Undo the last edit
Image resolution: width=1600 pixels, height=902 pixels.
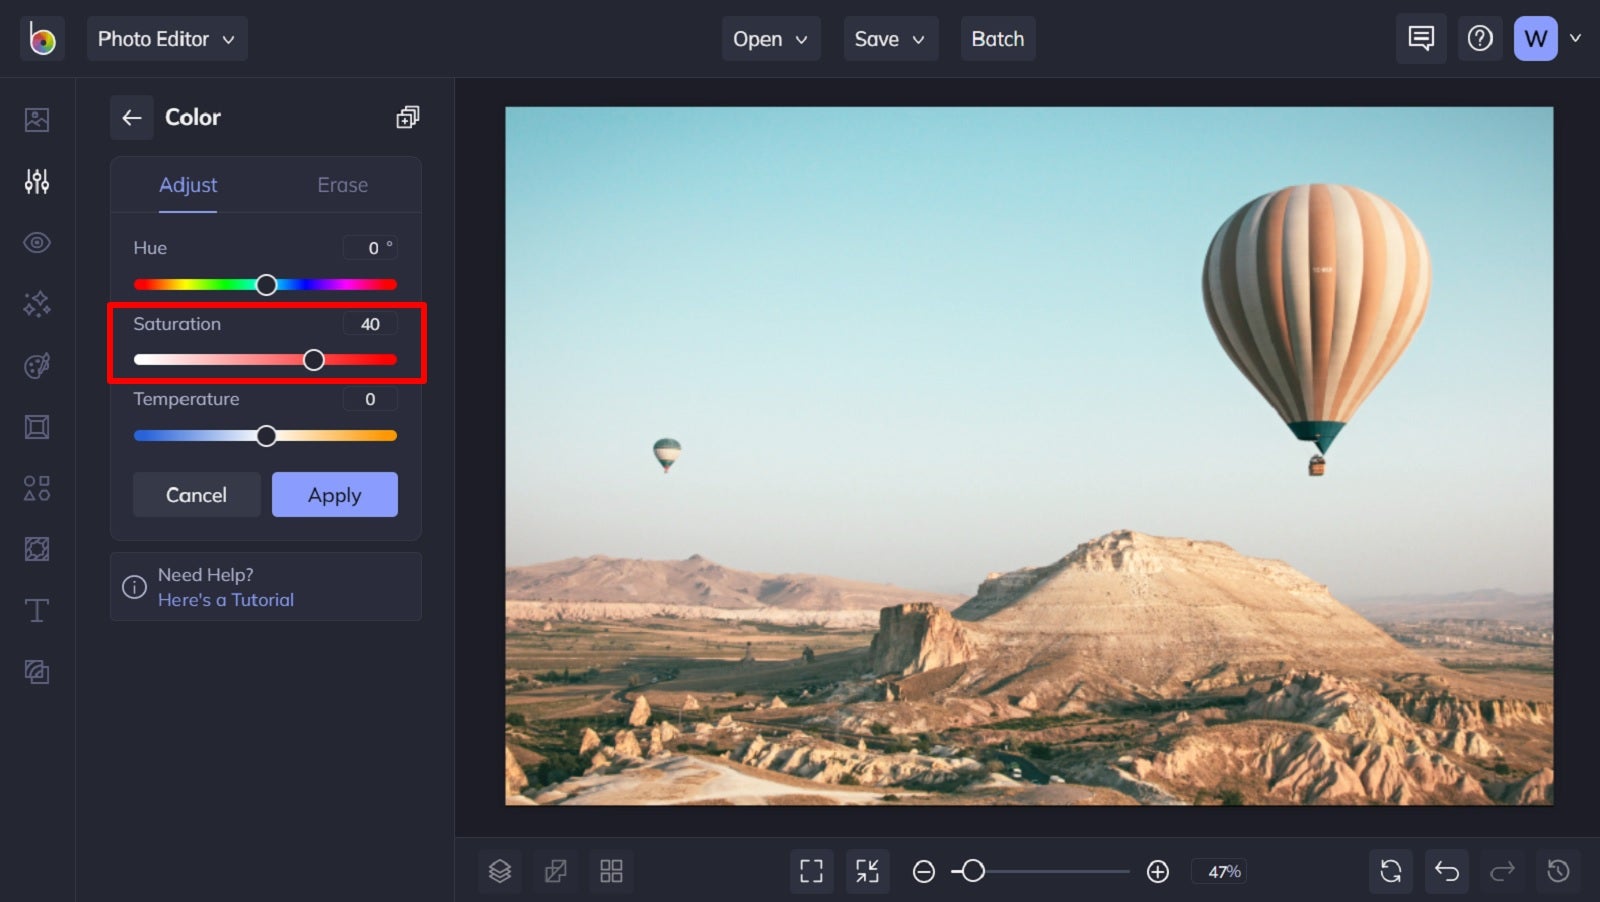click(1447, 871)
